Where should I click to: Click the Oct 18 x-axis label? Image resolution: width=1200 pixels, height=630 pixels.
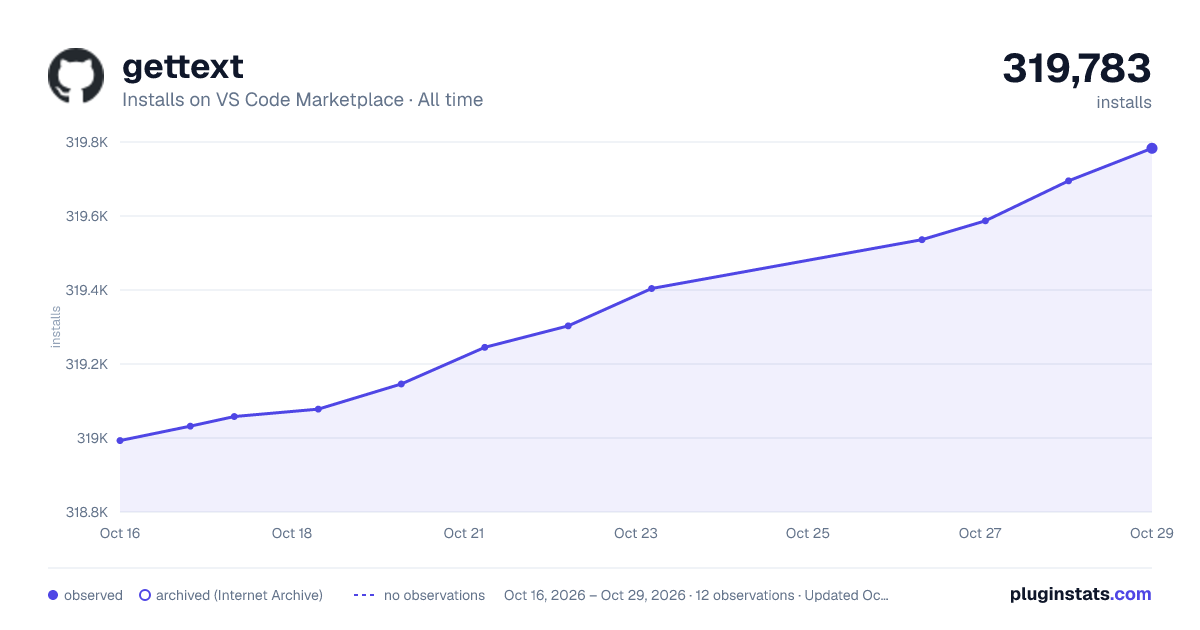[x=292, y=533]
